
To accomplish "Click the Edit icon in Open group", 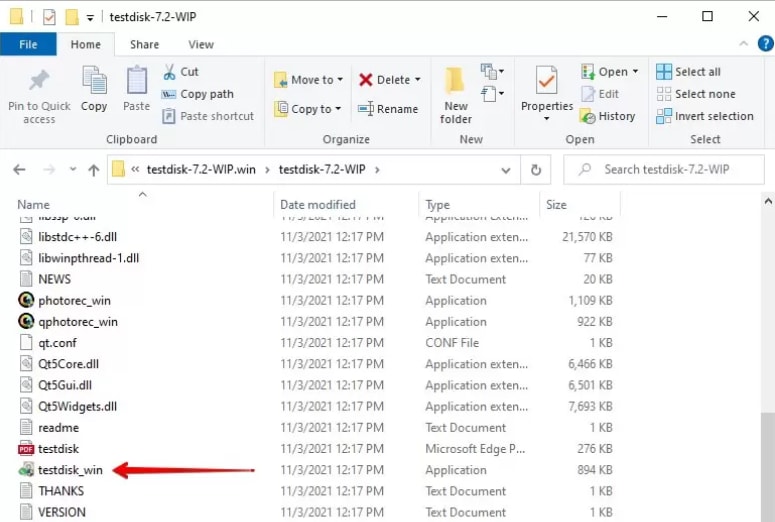I will [588, 94].
